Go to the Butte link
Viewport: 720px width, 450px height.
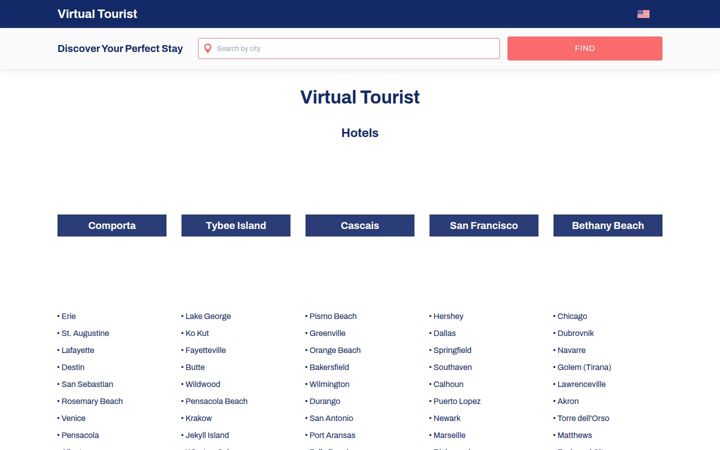coord(195,367)
